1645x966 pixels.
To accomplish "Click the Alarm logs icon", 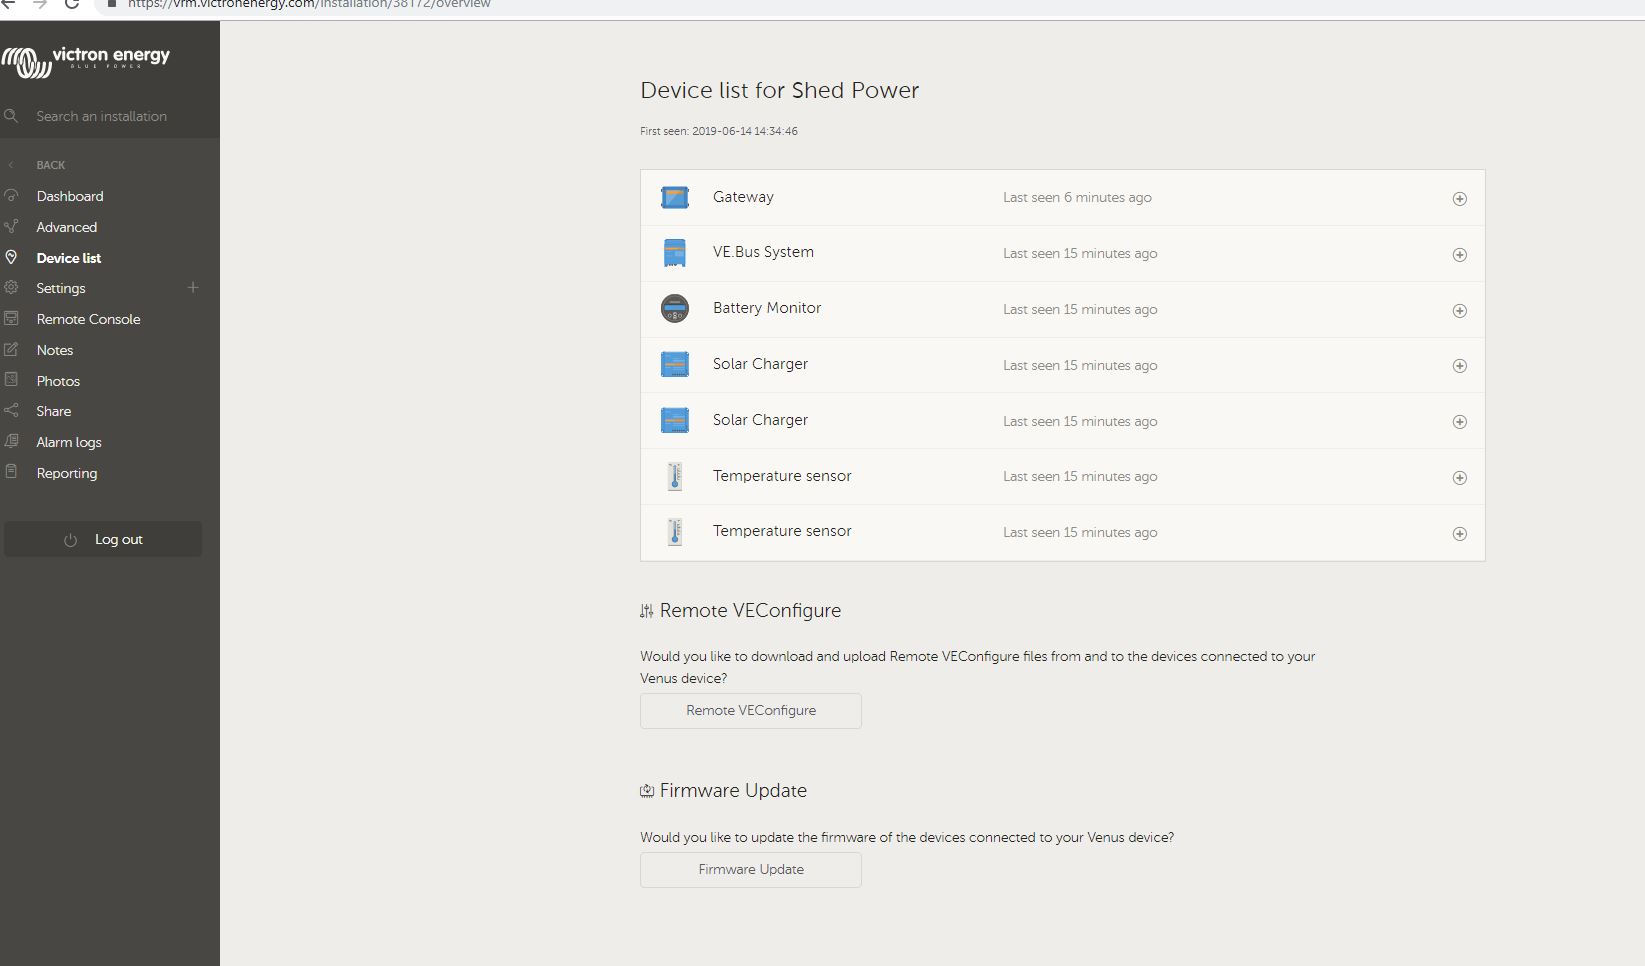I will [x=11, y=442].
